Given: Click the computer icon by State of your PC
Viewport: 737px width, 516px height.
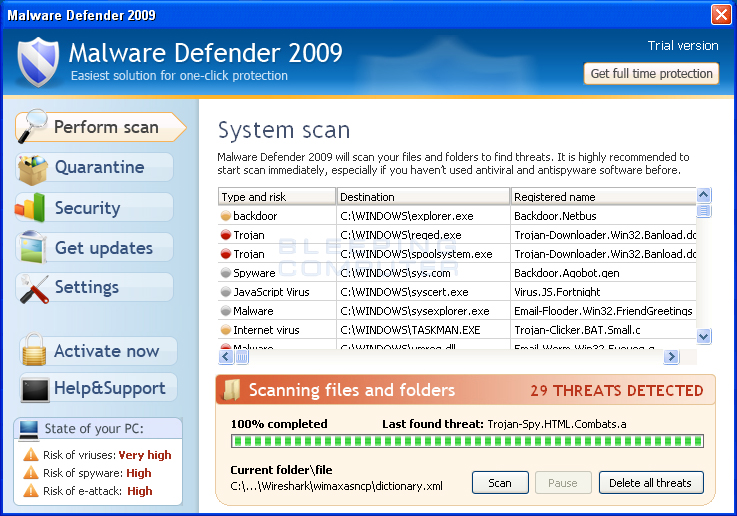Looking at the screenshot, I should [x=29, y=430].
